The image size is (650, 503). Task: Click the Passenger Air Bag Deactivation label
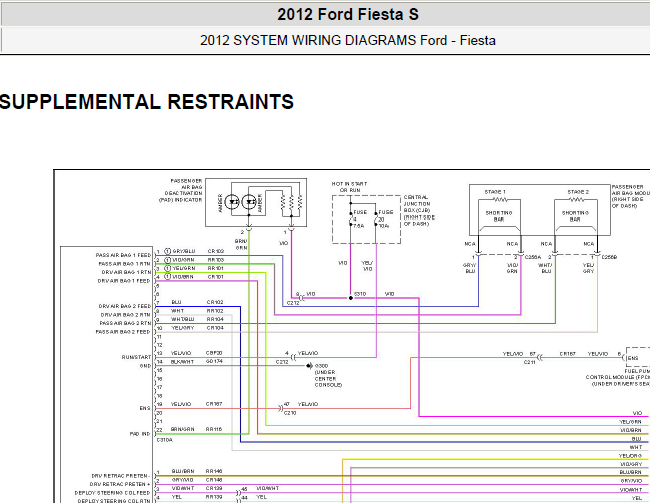(x=189, y=191)
